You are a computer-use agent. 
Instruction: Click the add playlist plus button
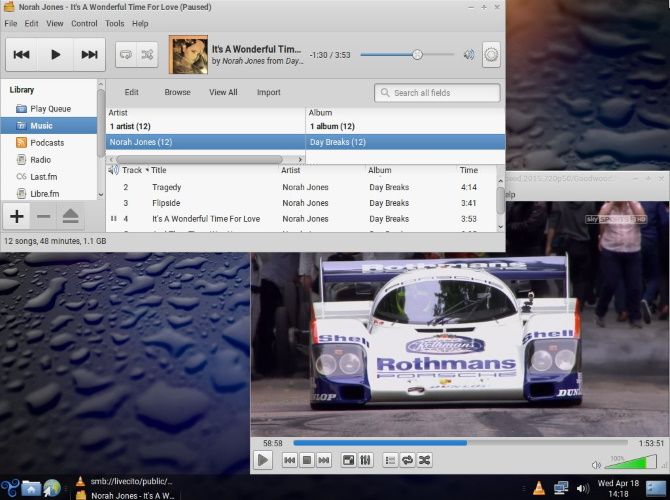17,216
